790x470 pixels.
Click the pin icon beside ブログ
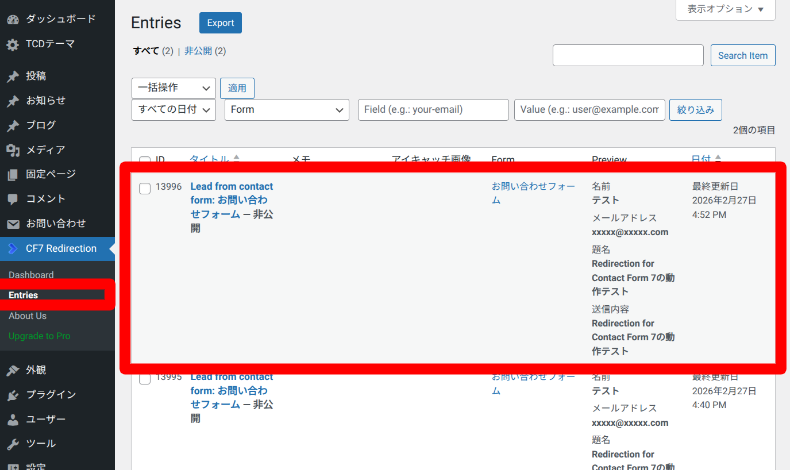click(x=13, y=126)
